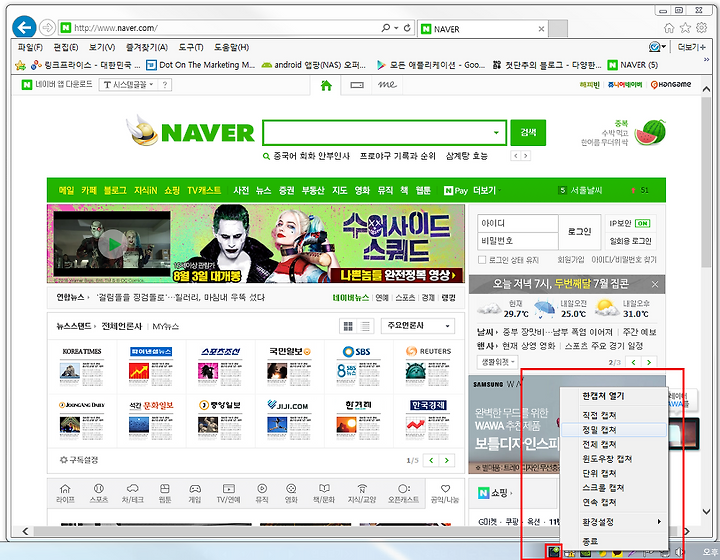Click the 한캡쳐 tray icon in taskbar

click(555, 551)
